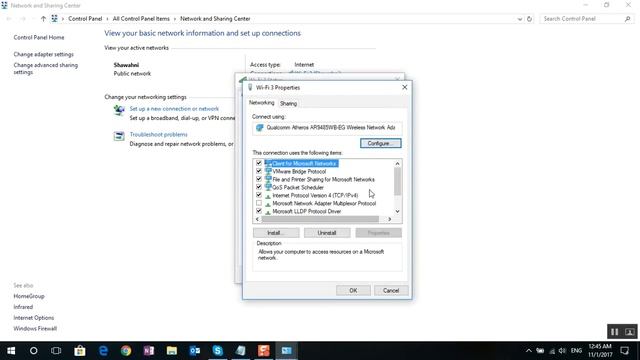The image size is (640, 360).
Task: Click the Troubleshoot problems icon
Action: pos(119,136)
